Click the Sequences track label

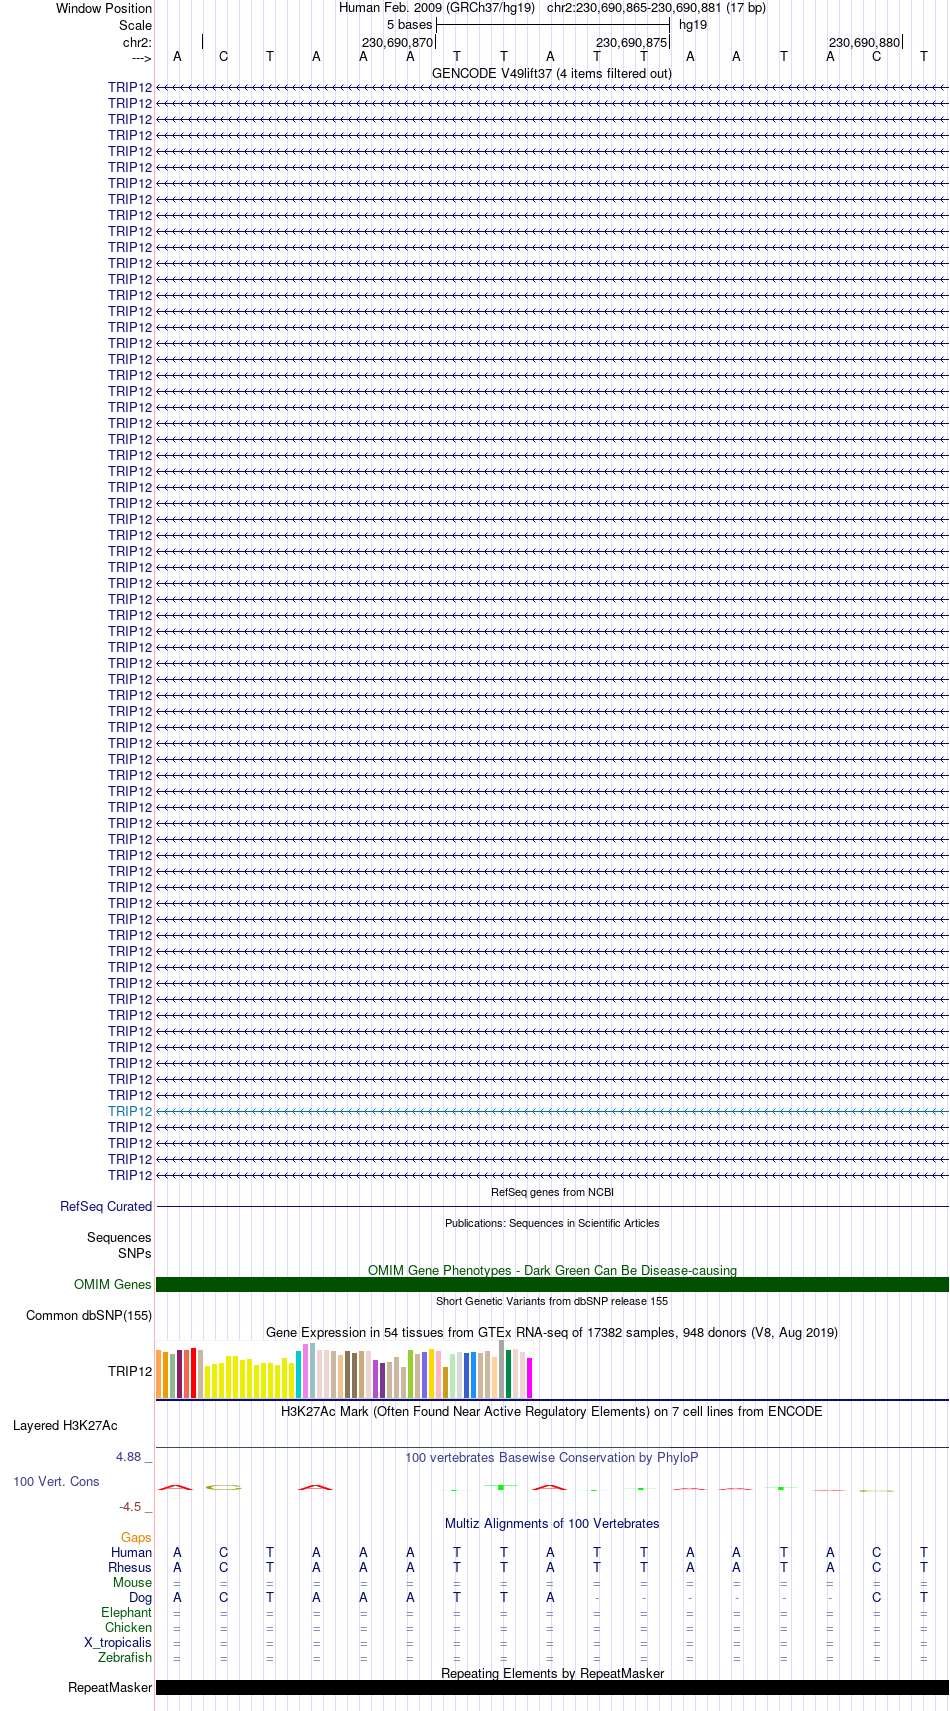click(119, 1238)
